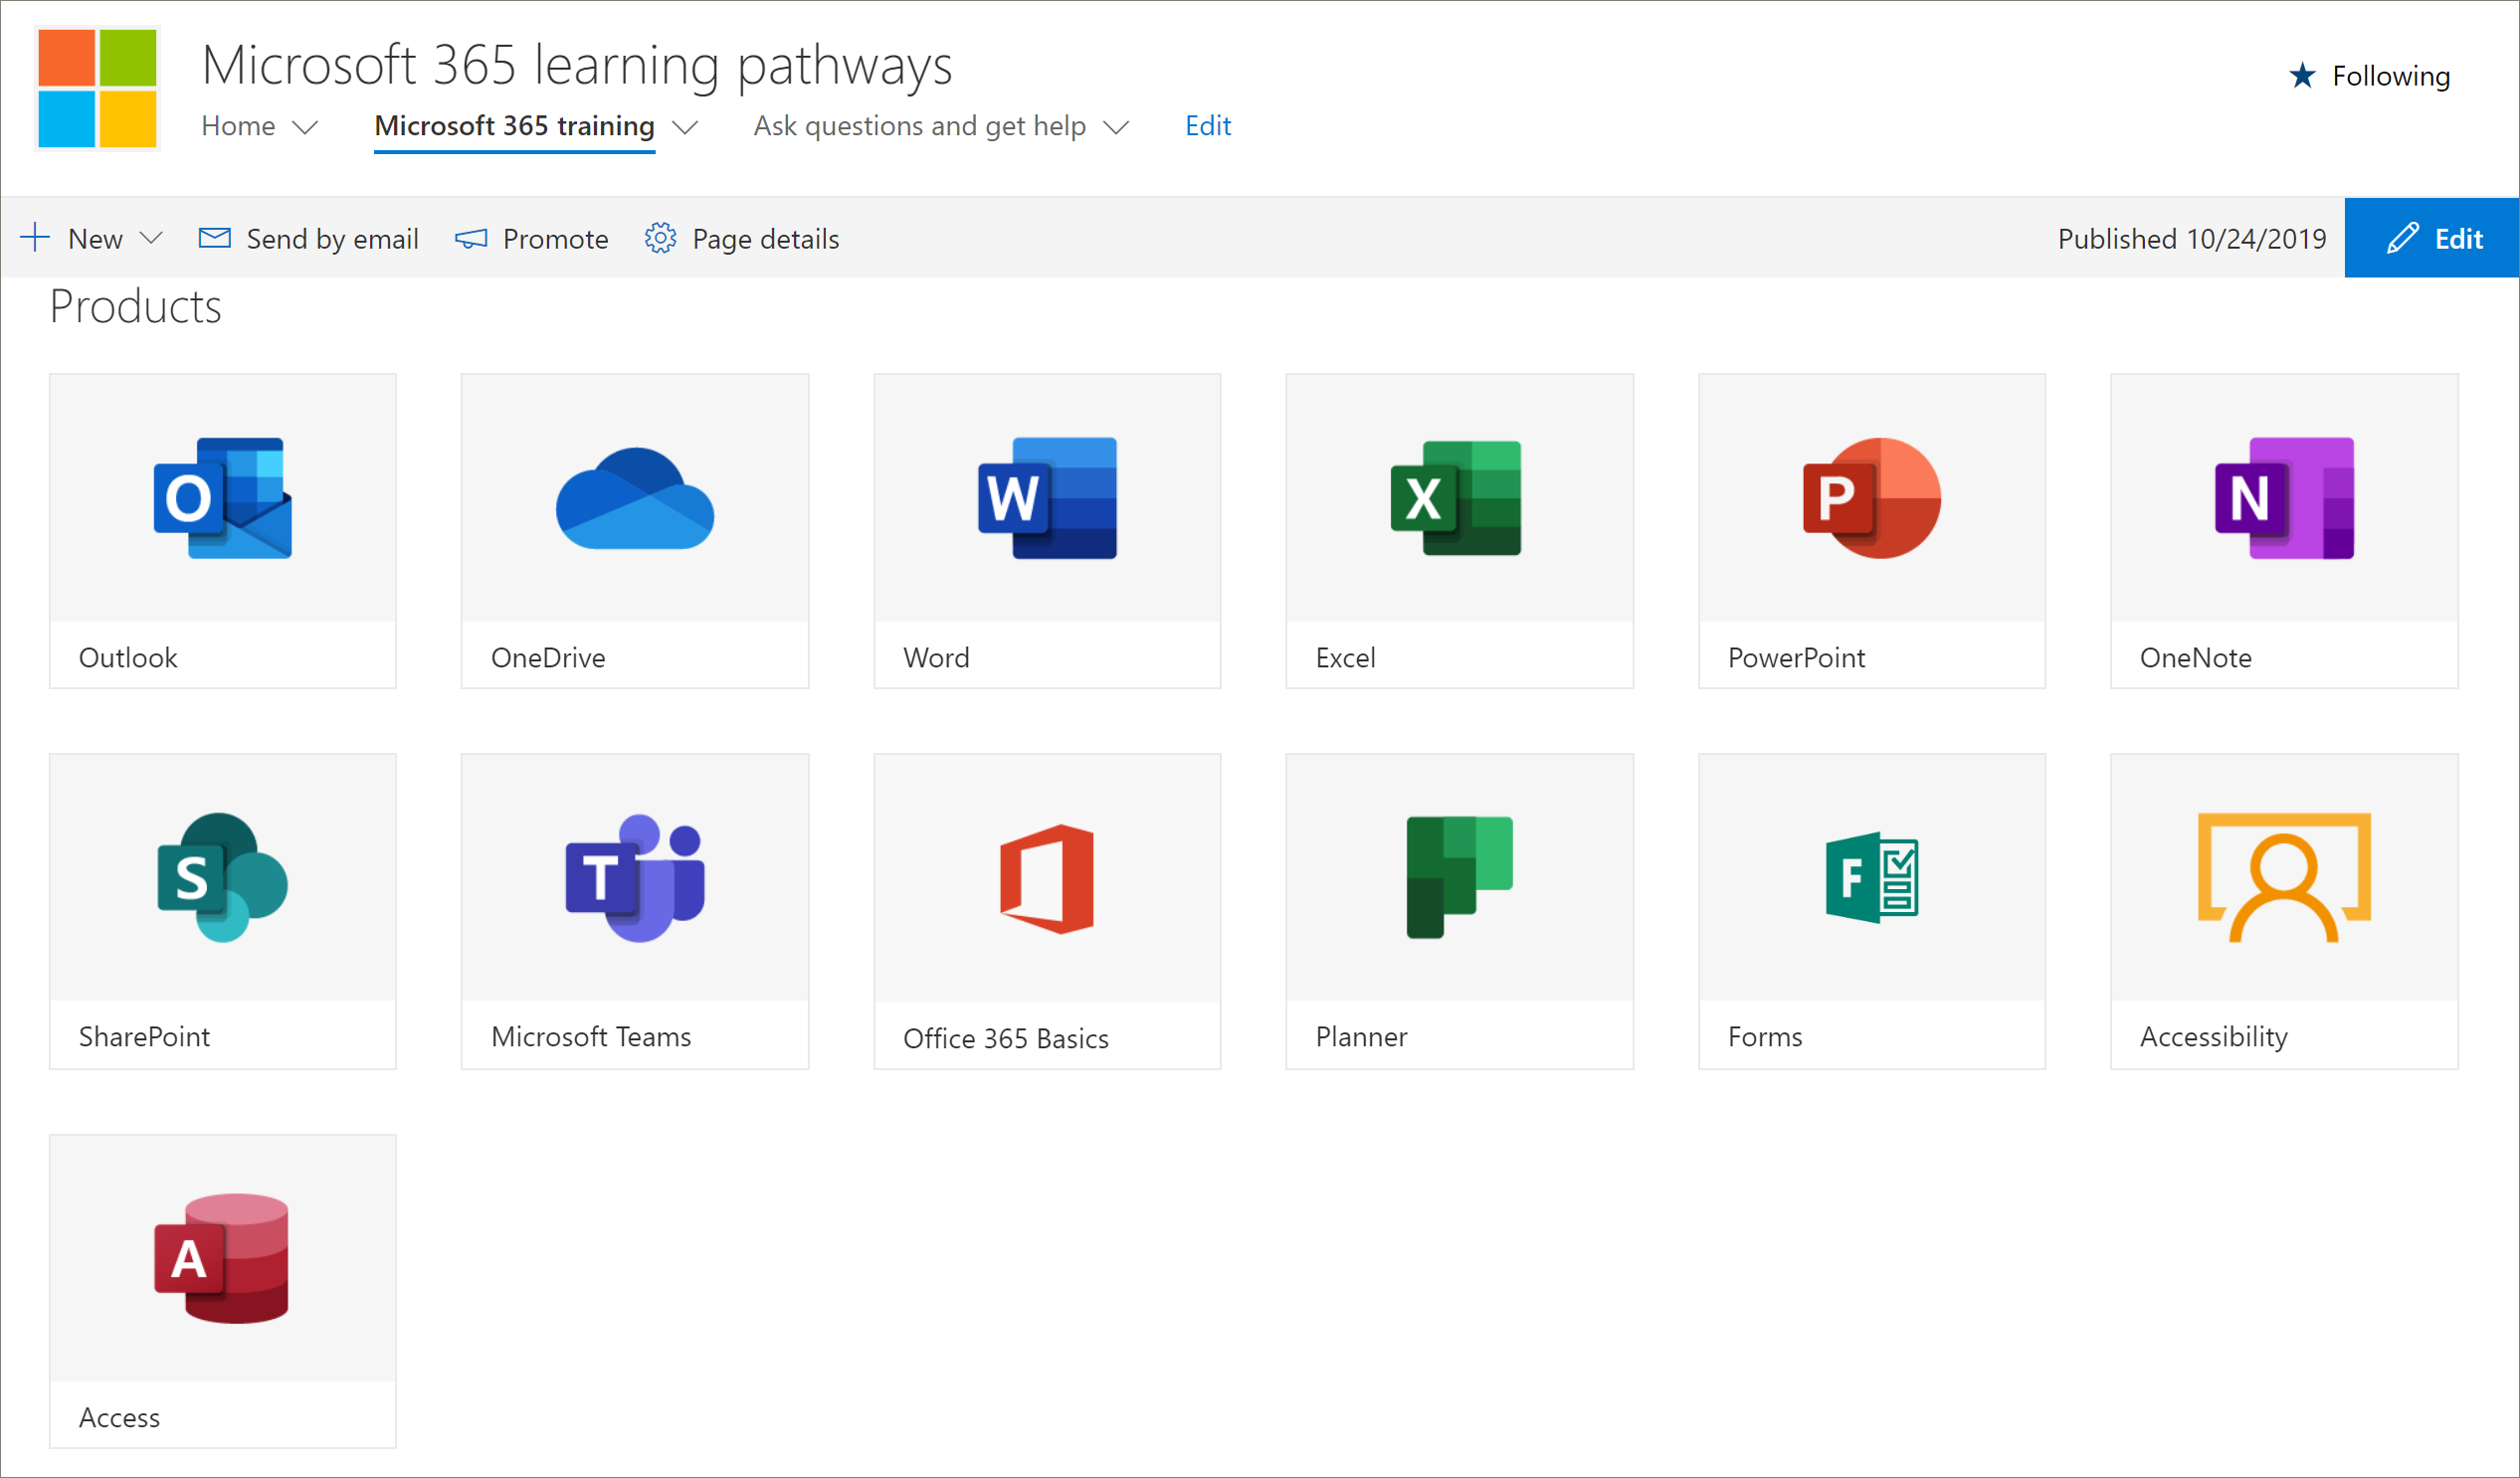Click Send by email option
Screen dimensions: 2520x1478
pos(308,238)
